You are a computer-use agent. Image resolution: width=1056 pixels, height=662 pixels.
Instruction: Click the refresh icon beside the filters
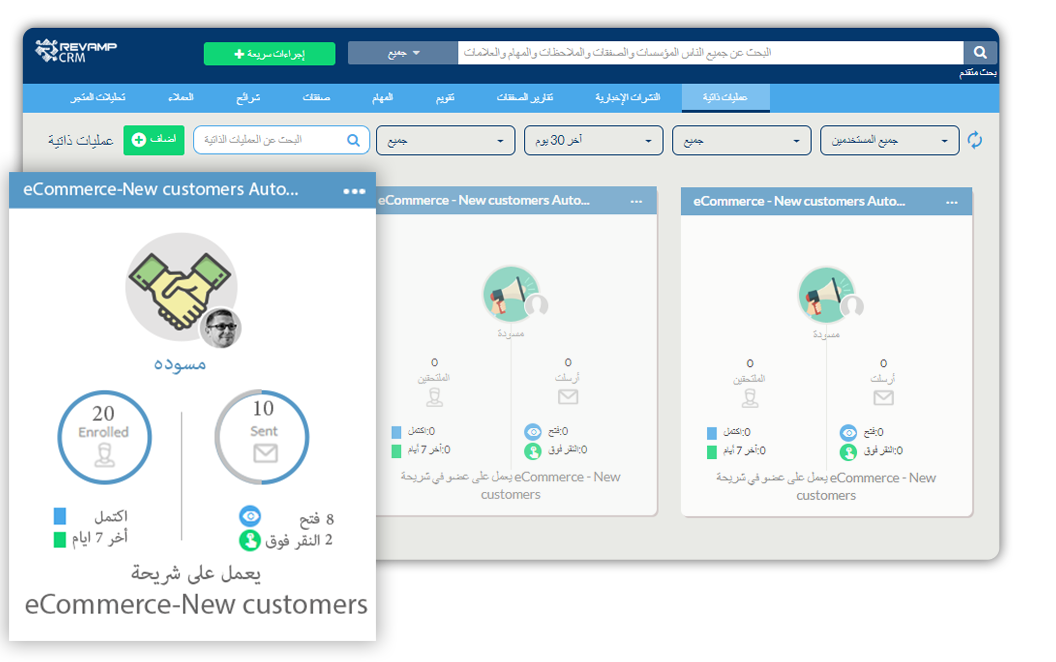tap(975, 140)
